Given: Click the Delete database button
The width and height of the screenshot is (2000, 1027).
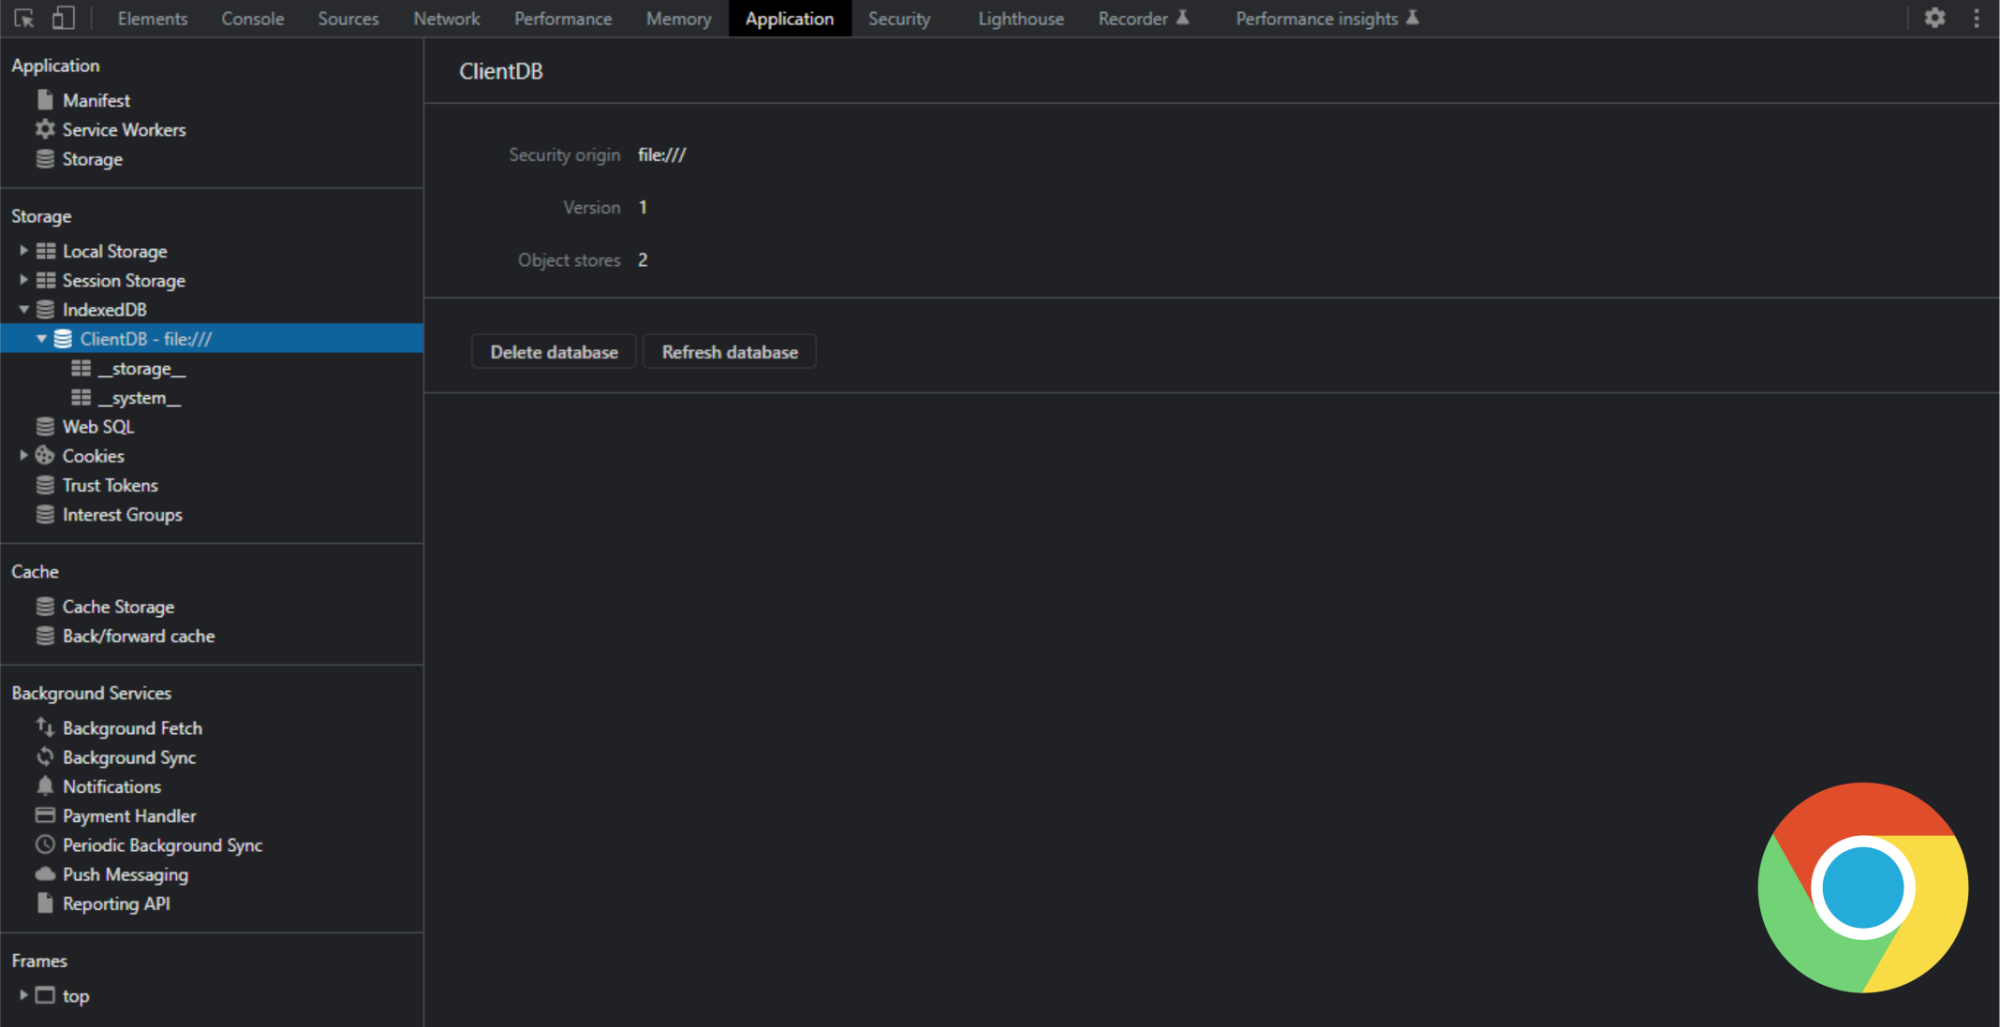Looking at the screenshot, I should coord(553,351).
